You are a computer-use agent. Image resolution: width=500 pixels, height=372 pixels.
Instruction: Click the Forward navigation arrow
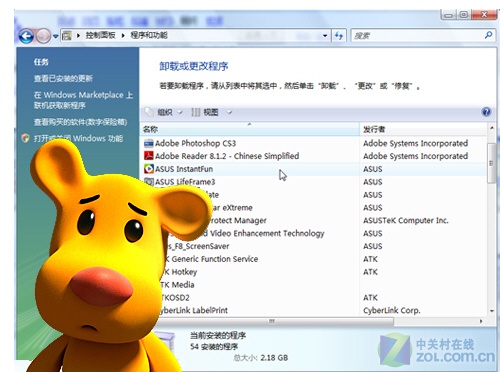tap(43, 36)
